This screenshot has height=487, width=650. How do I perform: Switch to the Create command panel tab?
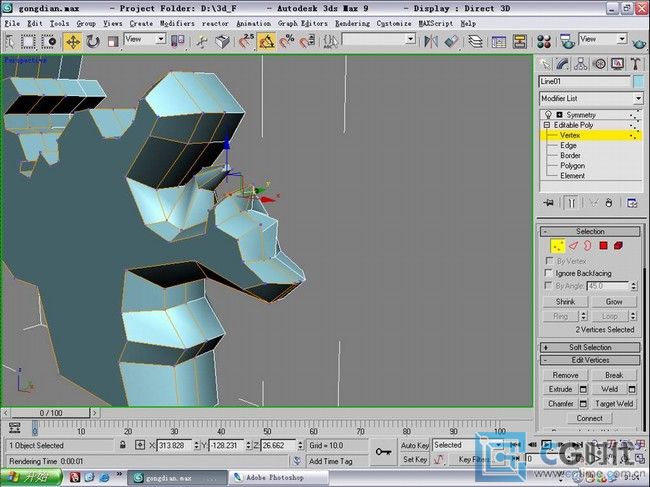click(x=544, y=64)
